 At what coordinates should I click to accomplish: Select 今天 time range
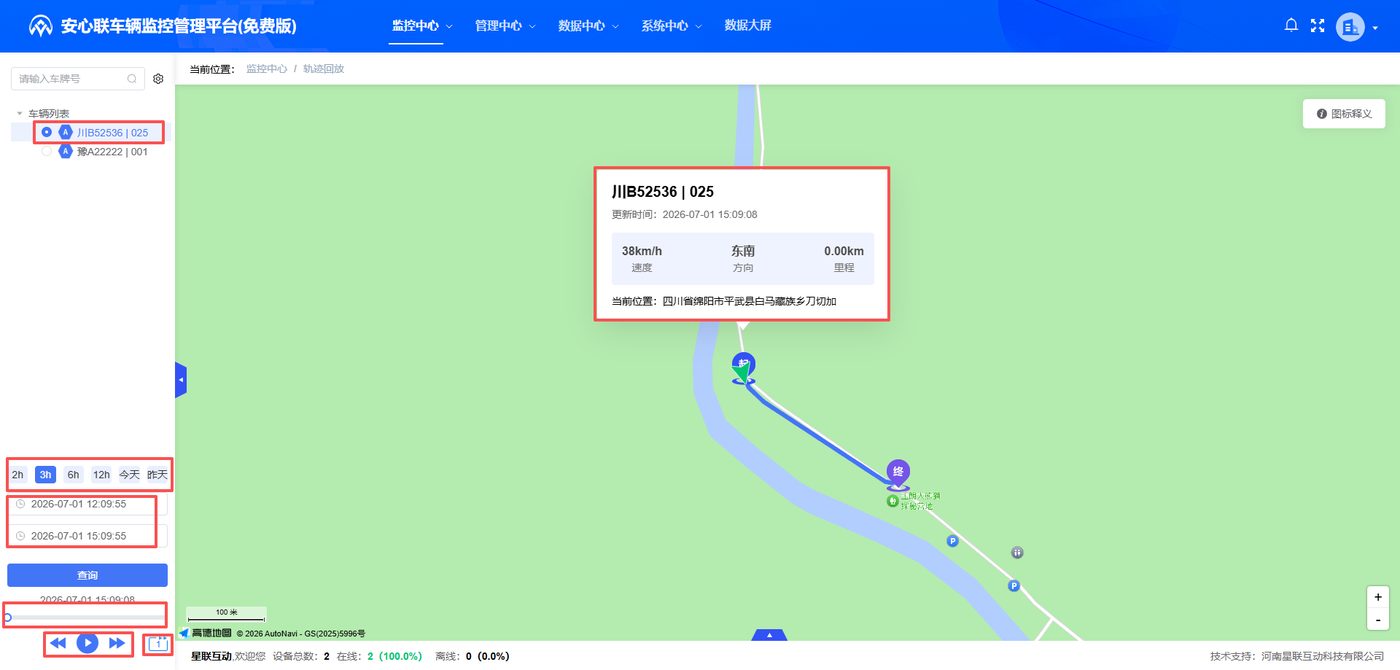(130, 475)
